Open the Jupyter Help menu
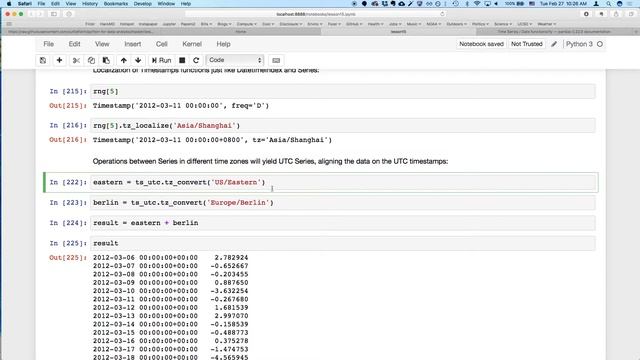Viewport: 640px width, 360px height. pyautogui.click(x=223, y=44)
